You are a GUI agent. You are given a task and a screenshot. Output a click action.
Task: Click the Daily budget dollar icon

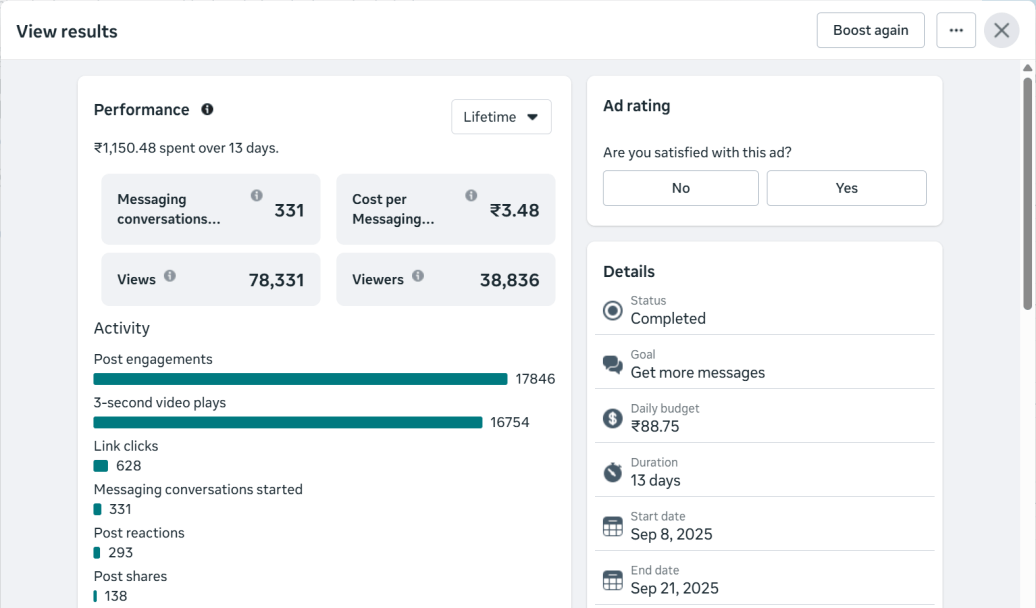tap(612, 418)
